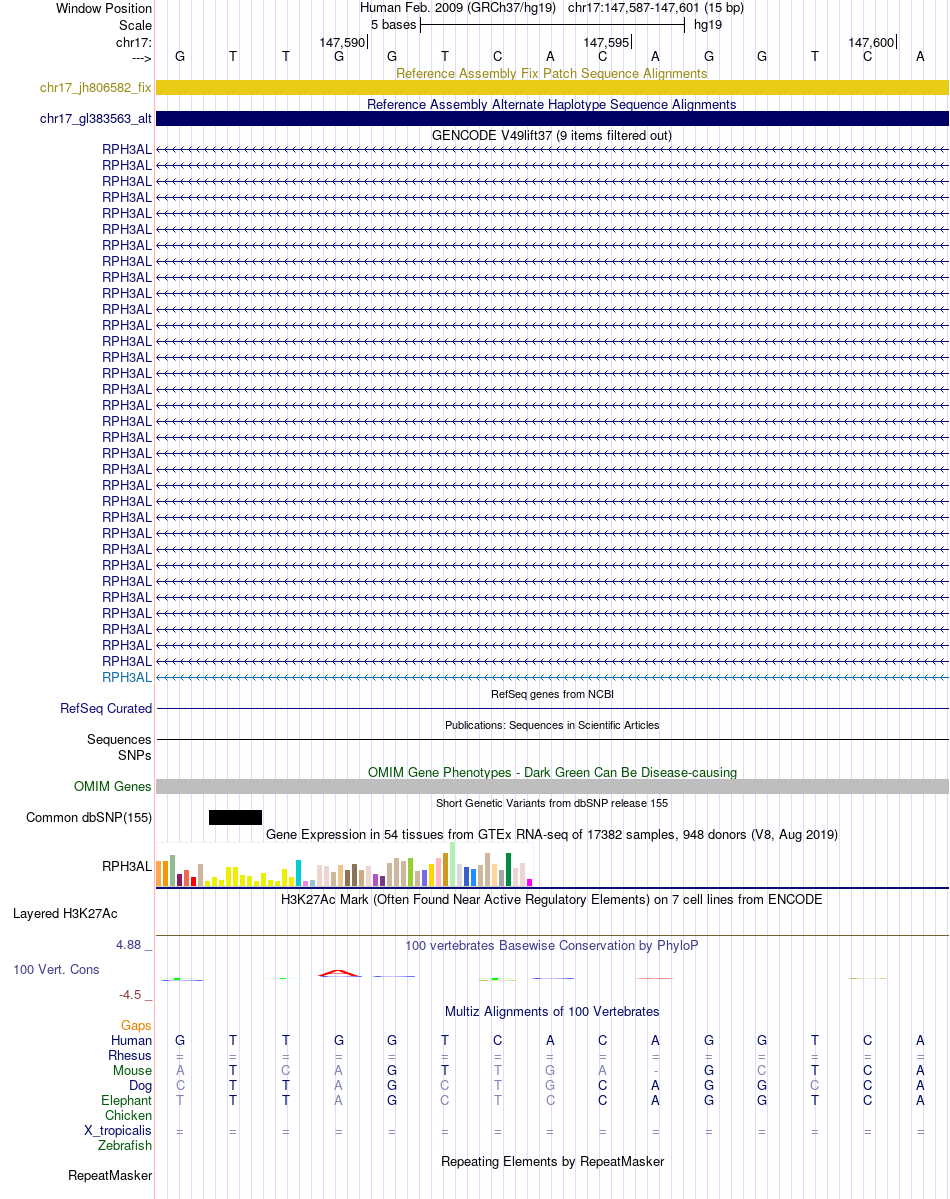Open the H3K27Ac Mark ENCODE track title
The width and height of the screenshot is (950, 1199).
[x=551, y=899]
